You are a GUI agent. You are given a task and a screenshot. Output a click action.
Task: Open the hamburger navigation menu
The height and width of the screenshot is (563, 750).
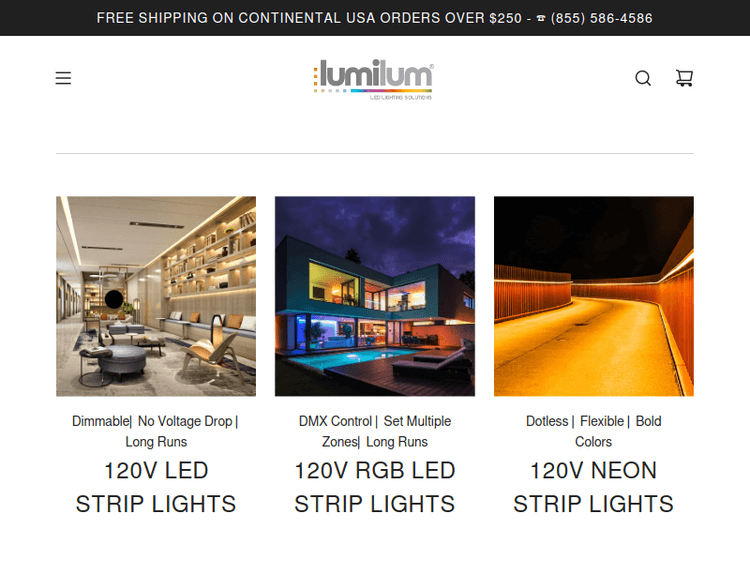pos(63,78)
